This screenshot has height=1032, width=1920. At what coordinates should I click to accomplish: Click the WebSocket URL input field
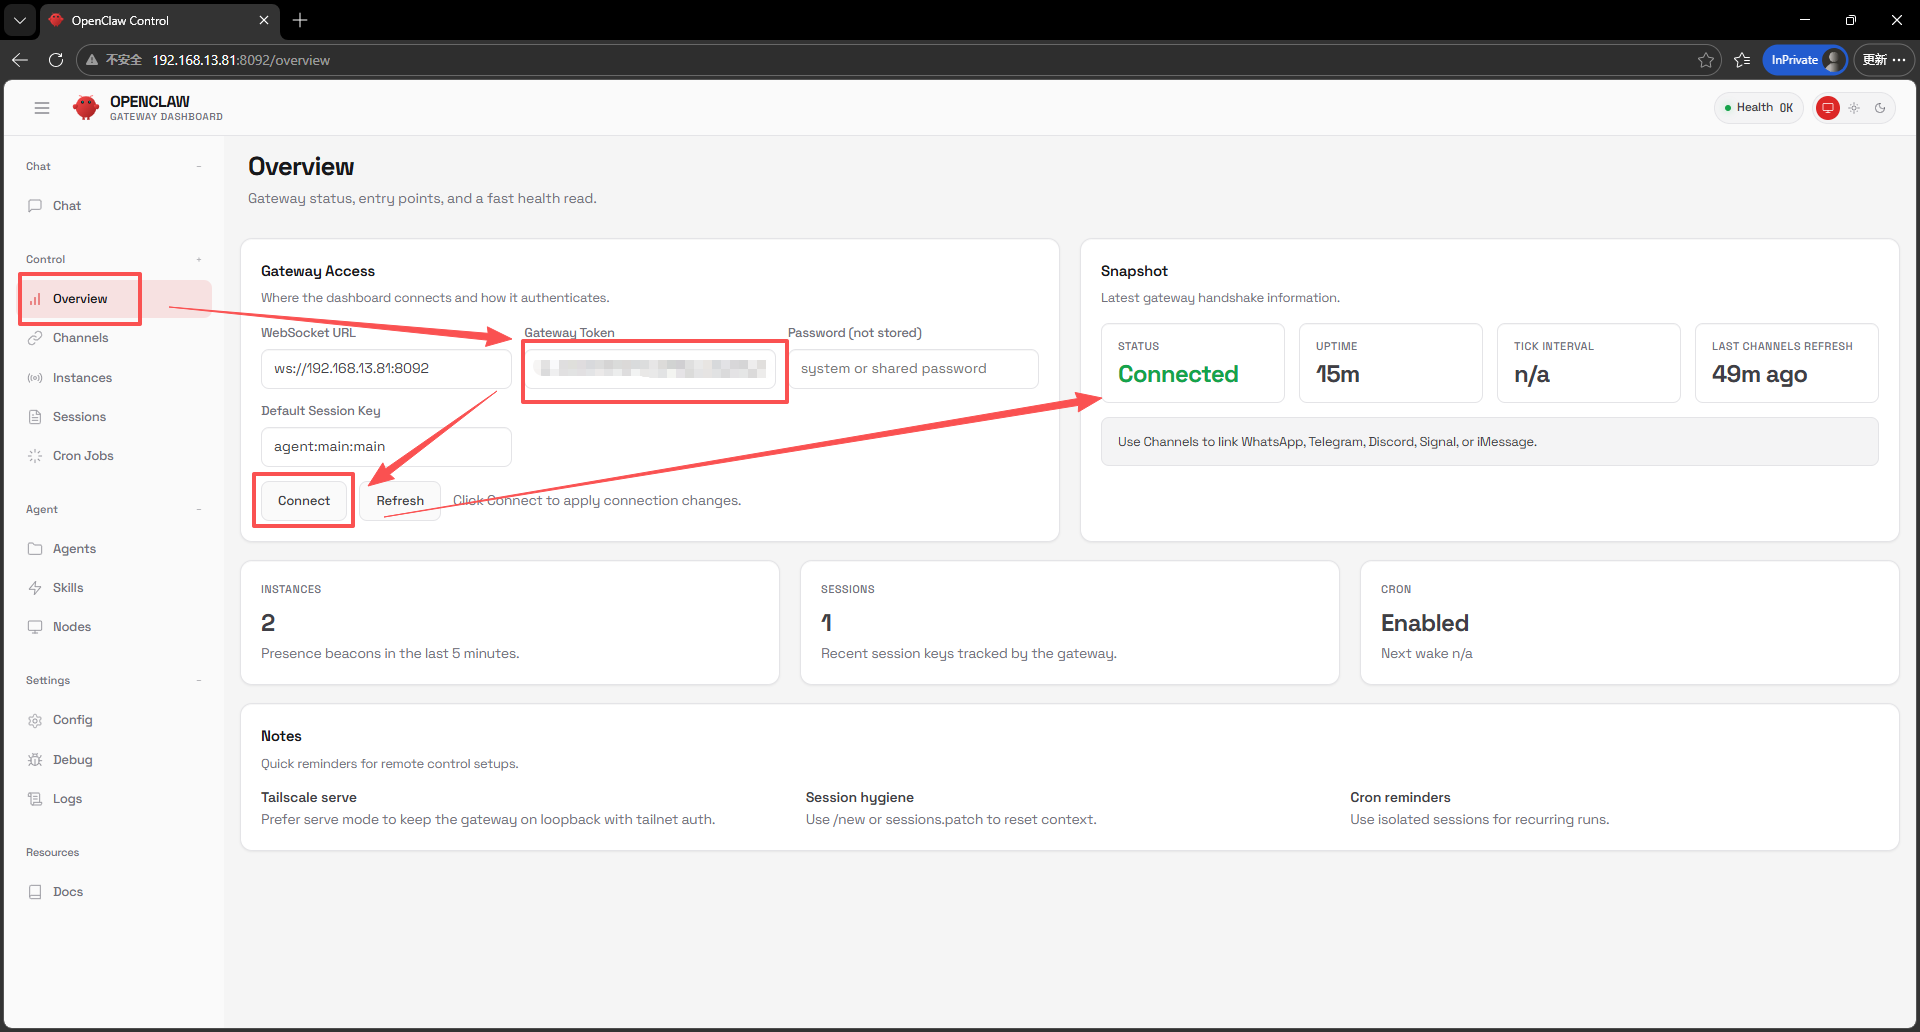point(386,369)
